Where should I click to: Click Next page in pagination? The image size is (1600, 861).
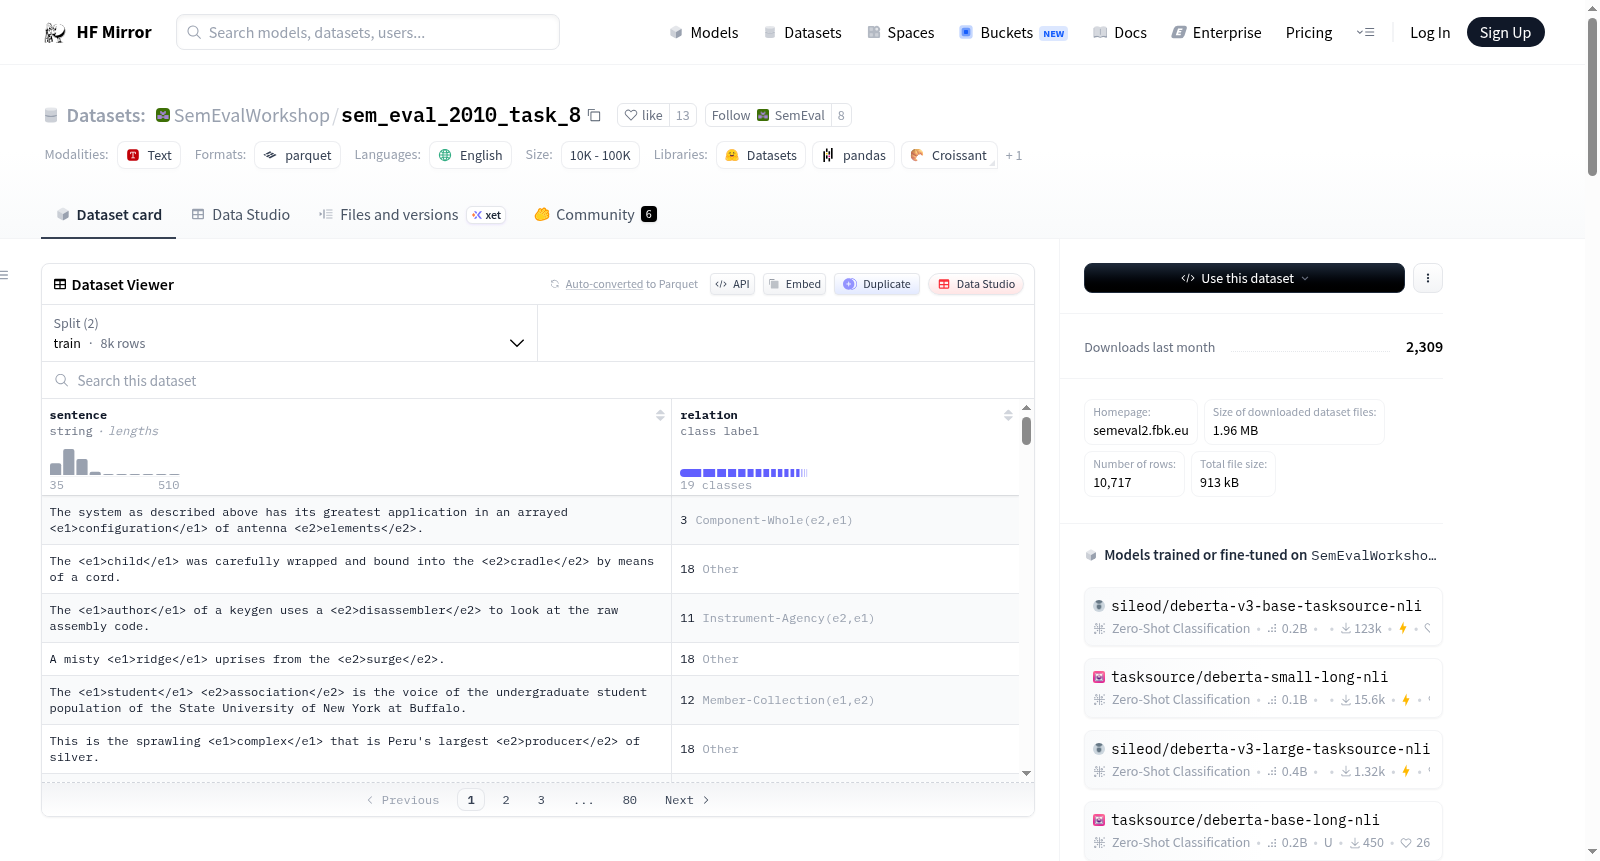pyautogui.click(x=687, y=800)
